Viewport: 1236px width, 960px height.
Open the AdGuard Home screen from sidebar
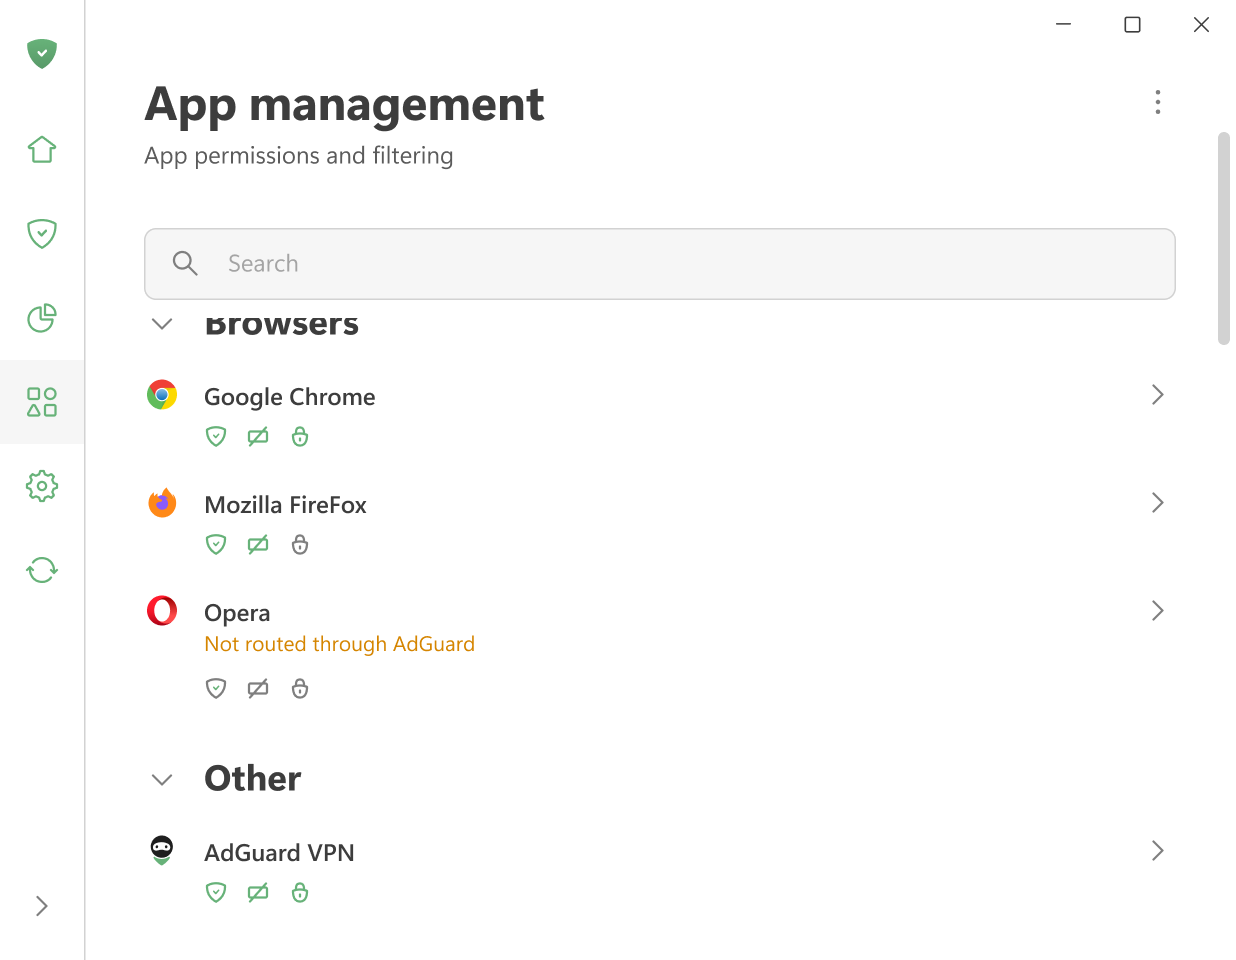point(41,148)
